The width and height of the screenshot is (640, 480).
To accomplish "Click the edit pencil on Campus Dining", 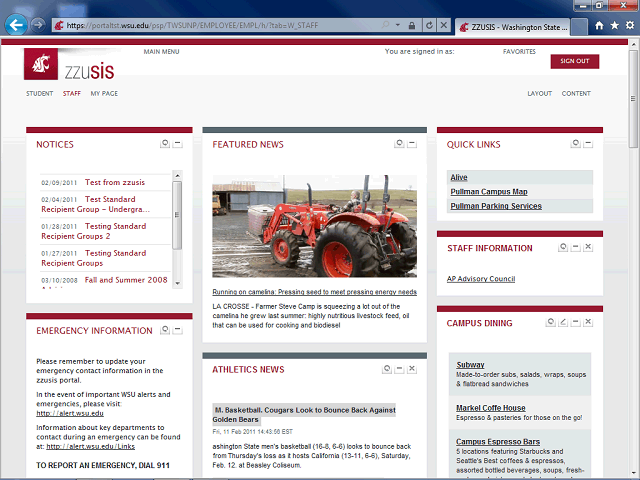I will [x=563, y=322].
